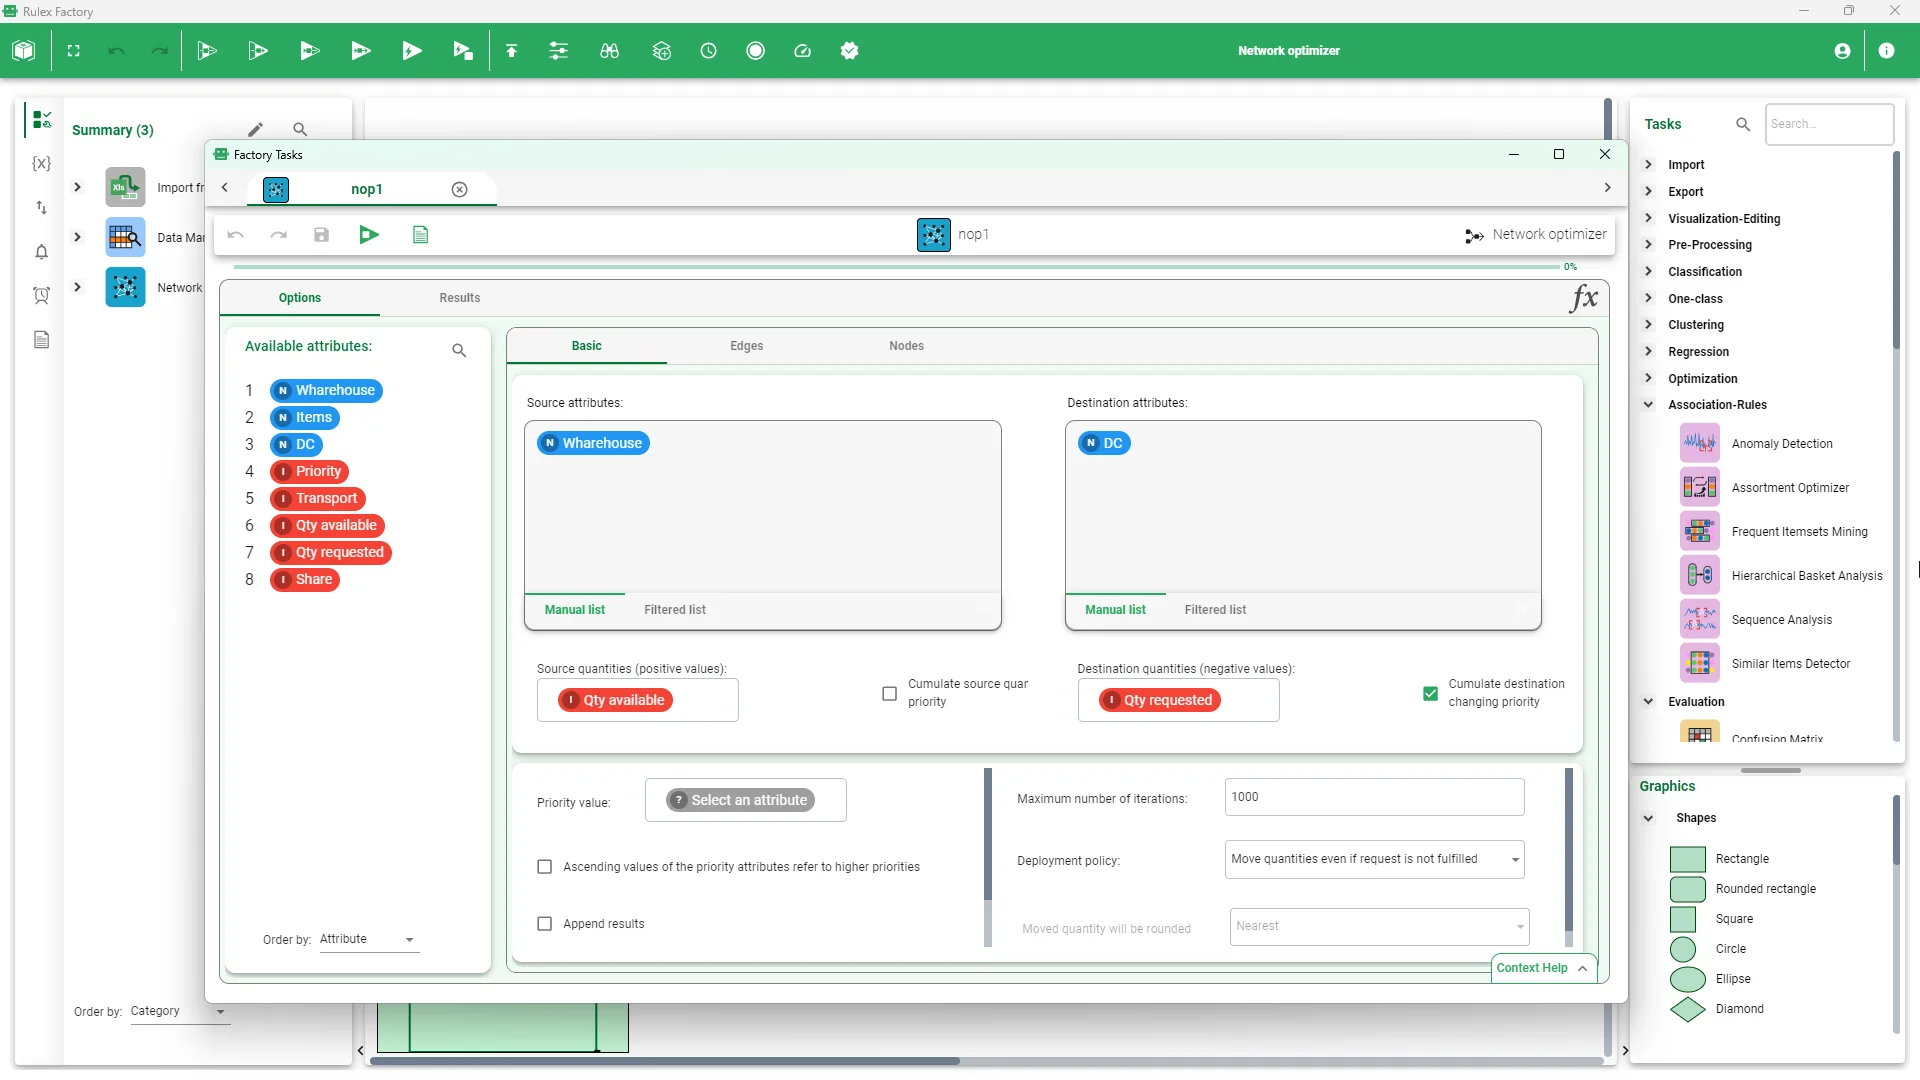Click the Maximum number of iterations field
This screenshot has height=1080, width=1920.
point(1373,797)
